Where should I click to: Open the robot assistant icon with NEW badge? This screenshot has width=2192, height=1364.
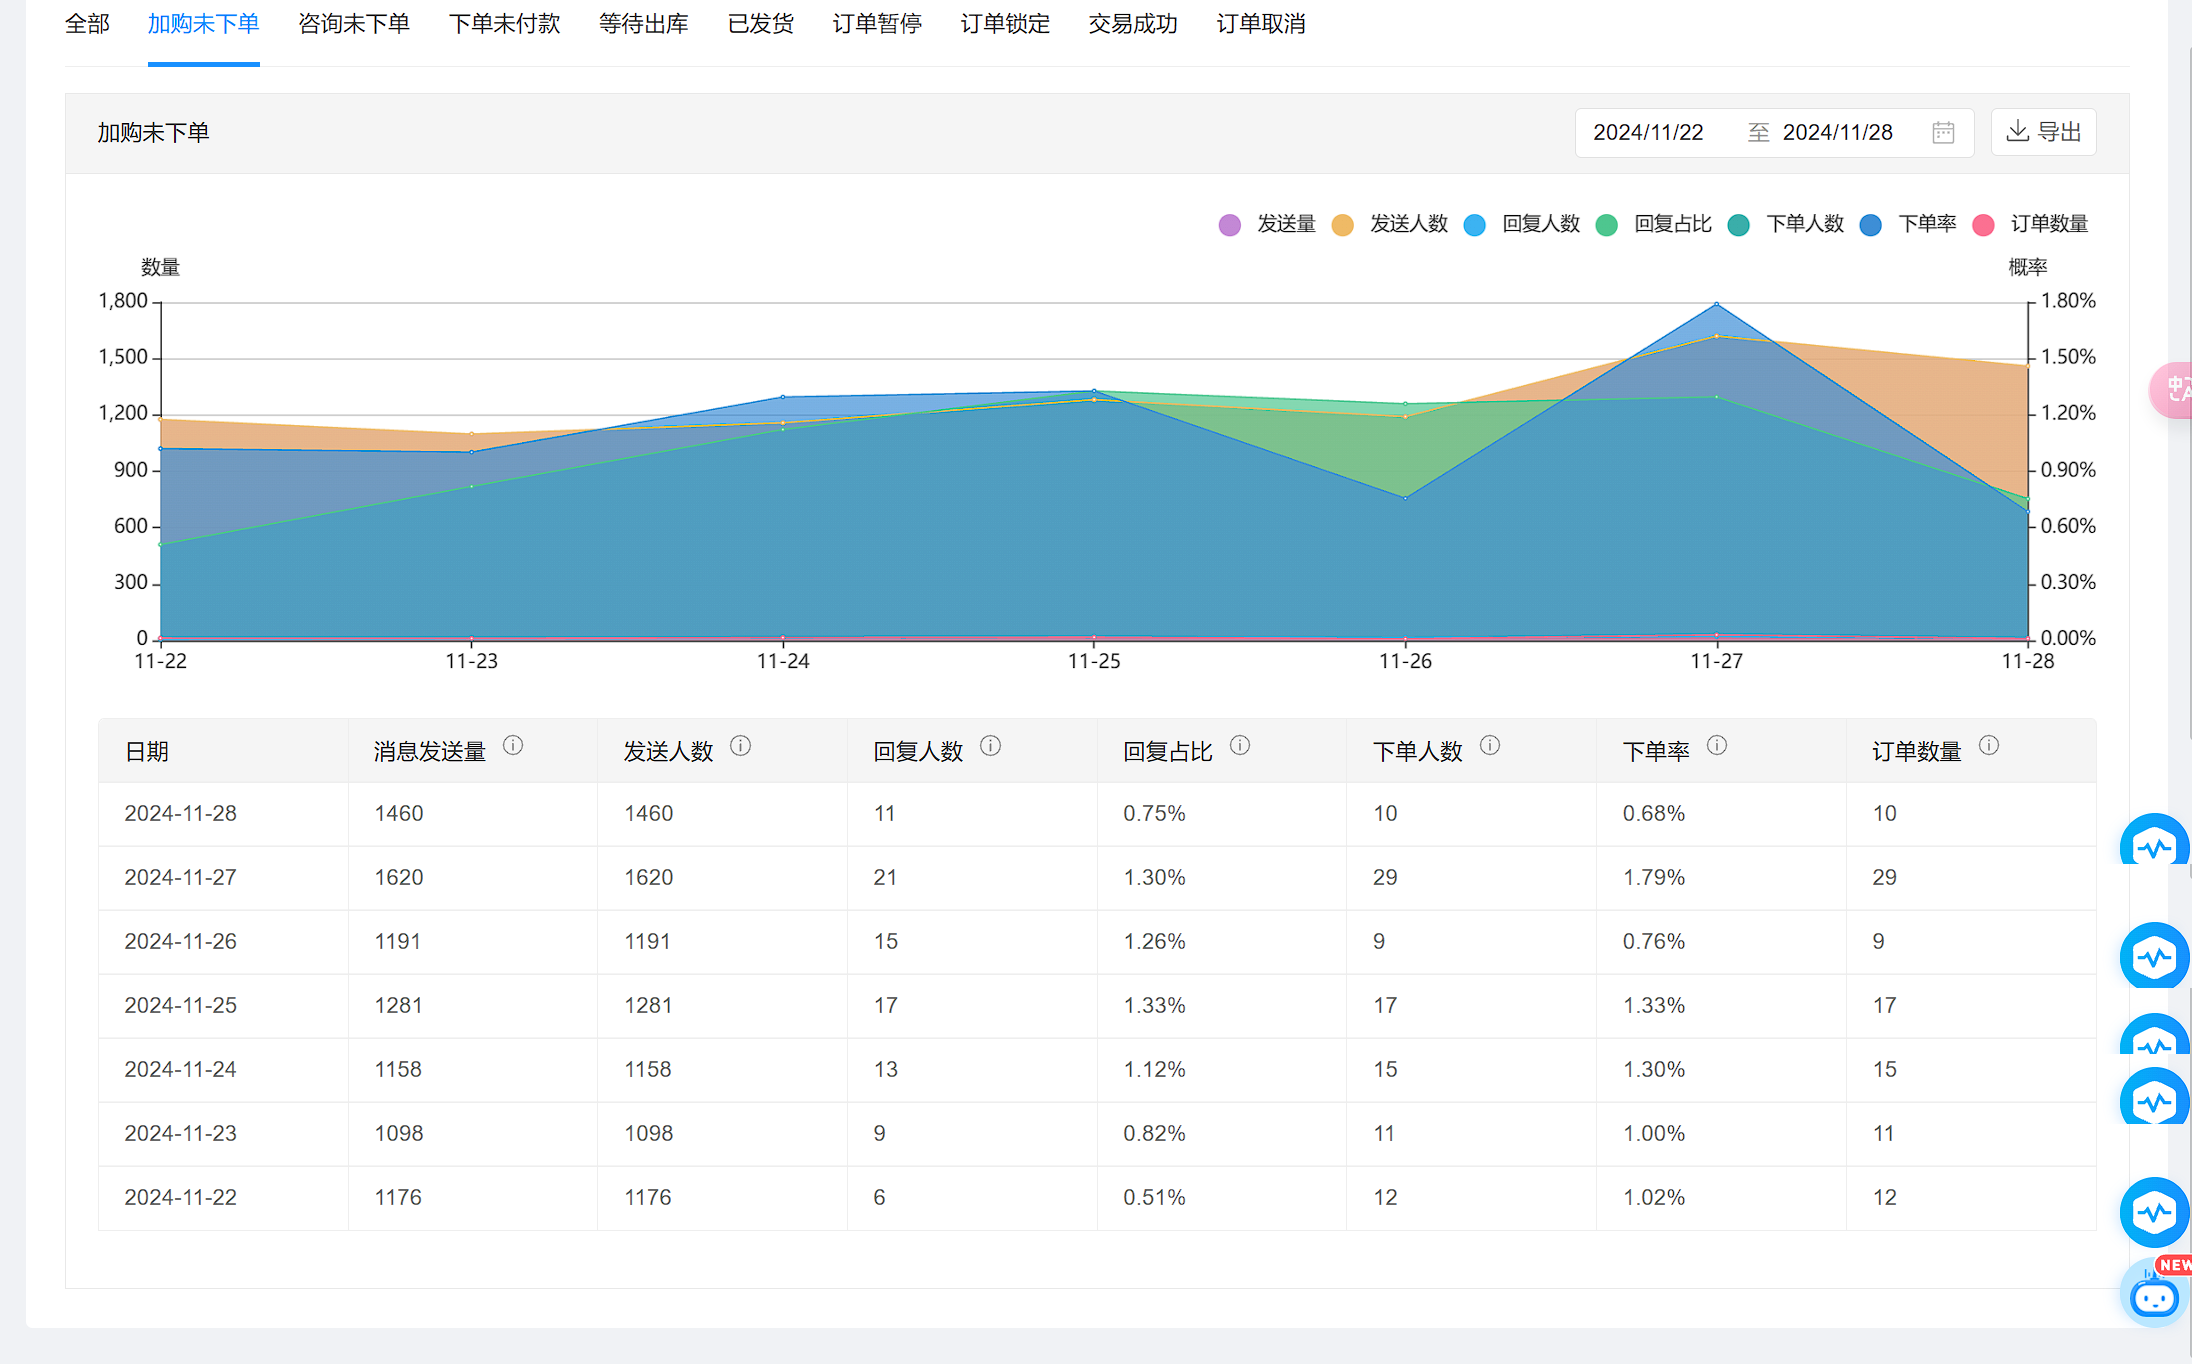point(2155,1293)
